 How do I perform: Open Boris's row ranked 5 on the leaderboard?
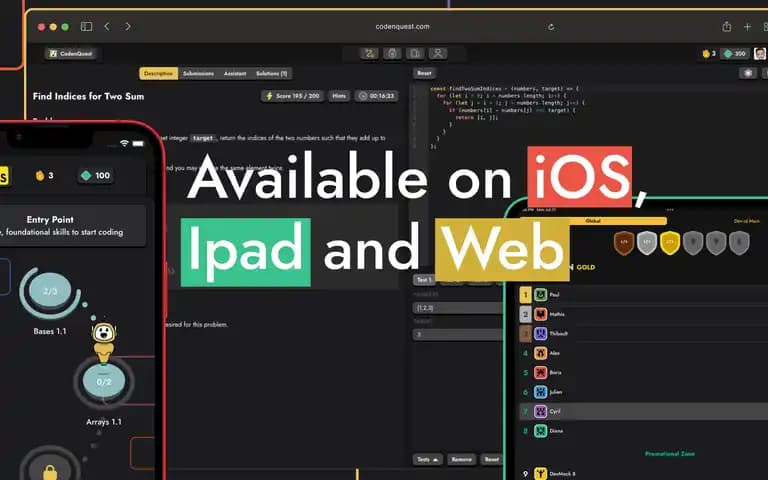(x=644, y=372)
